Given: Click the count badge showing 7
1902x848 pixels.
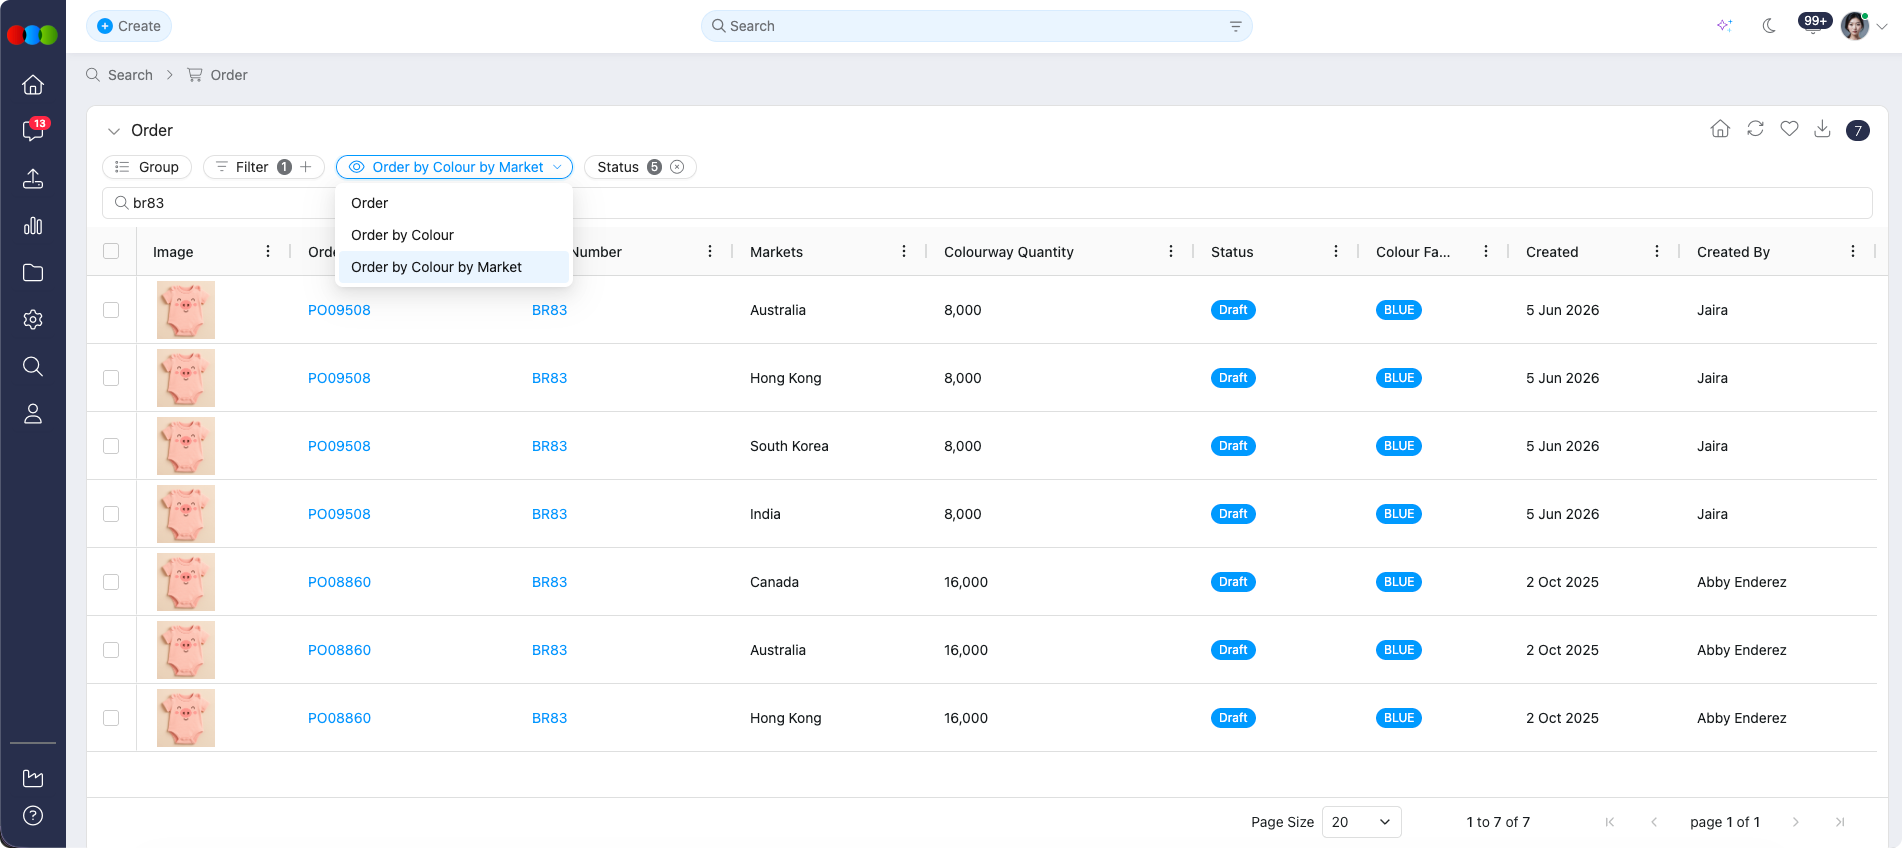Looking at the screenshot, I should tap(1858, 130).
